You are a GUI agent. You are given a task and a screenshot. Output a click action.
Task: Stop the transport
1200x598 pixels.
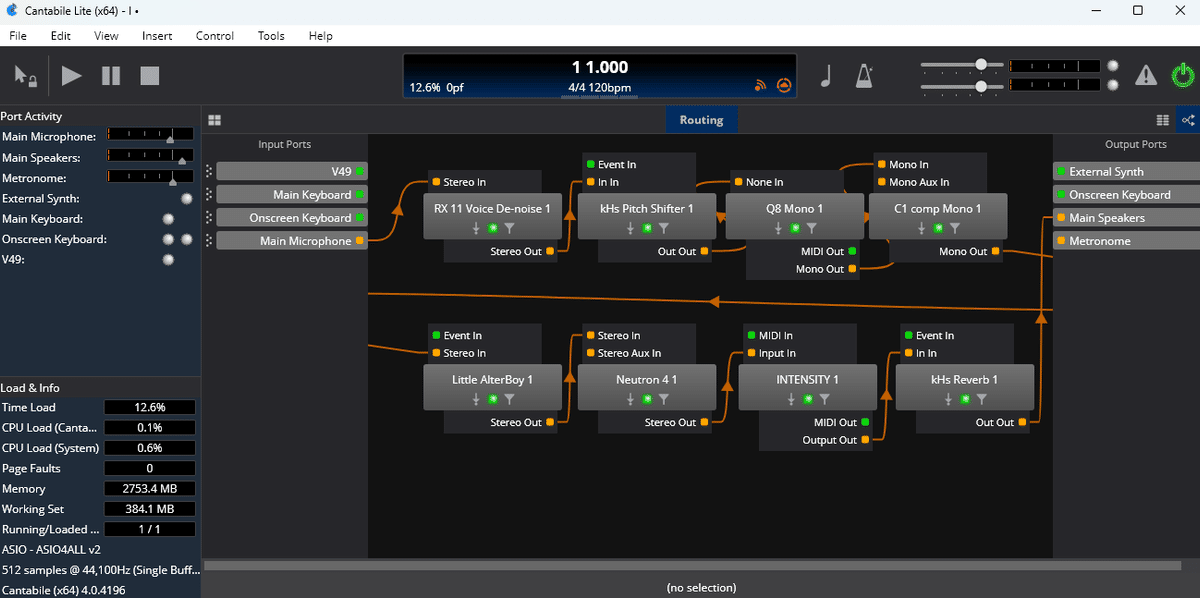[149, 75]
